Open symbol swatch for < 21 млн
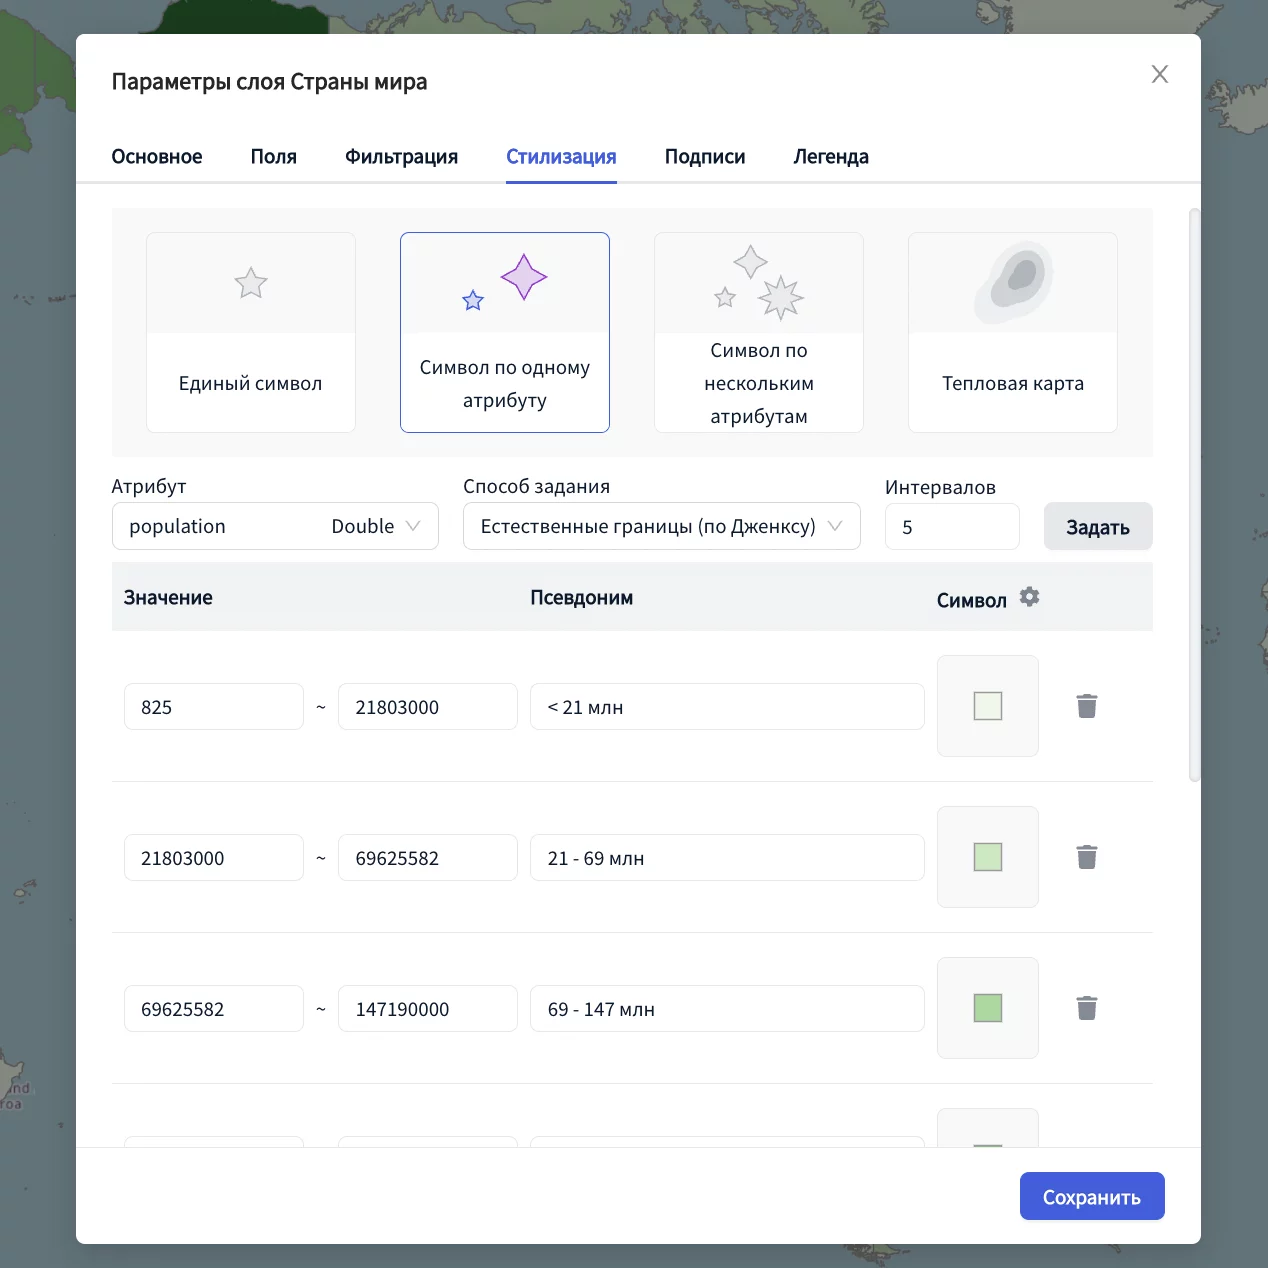The width and height of the screenshot is (1268, 1268). tap(987, 706)
